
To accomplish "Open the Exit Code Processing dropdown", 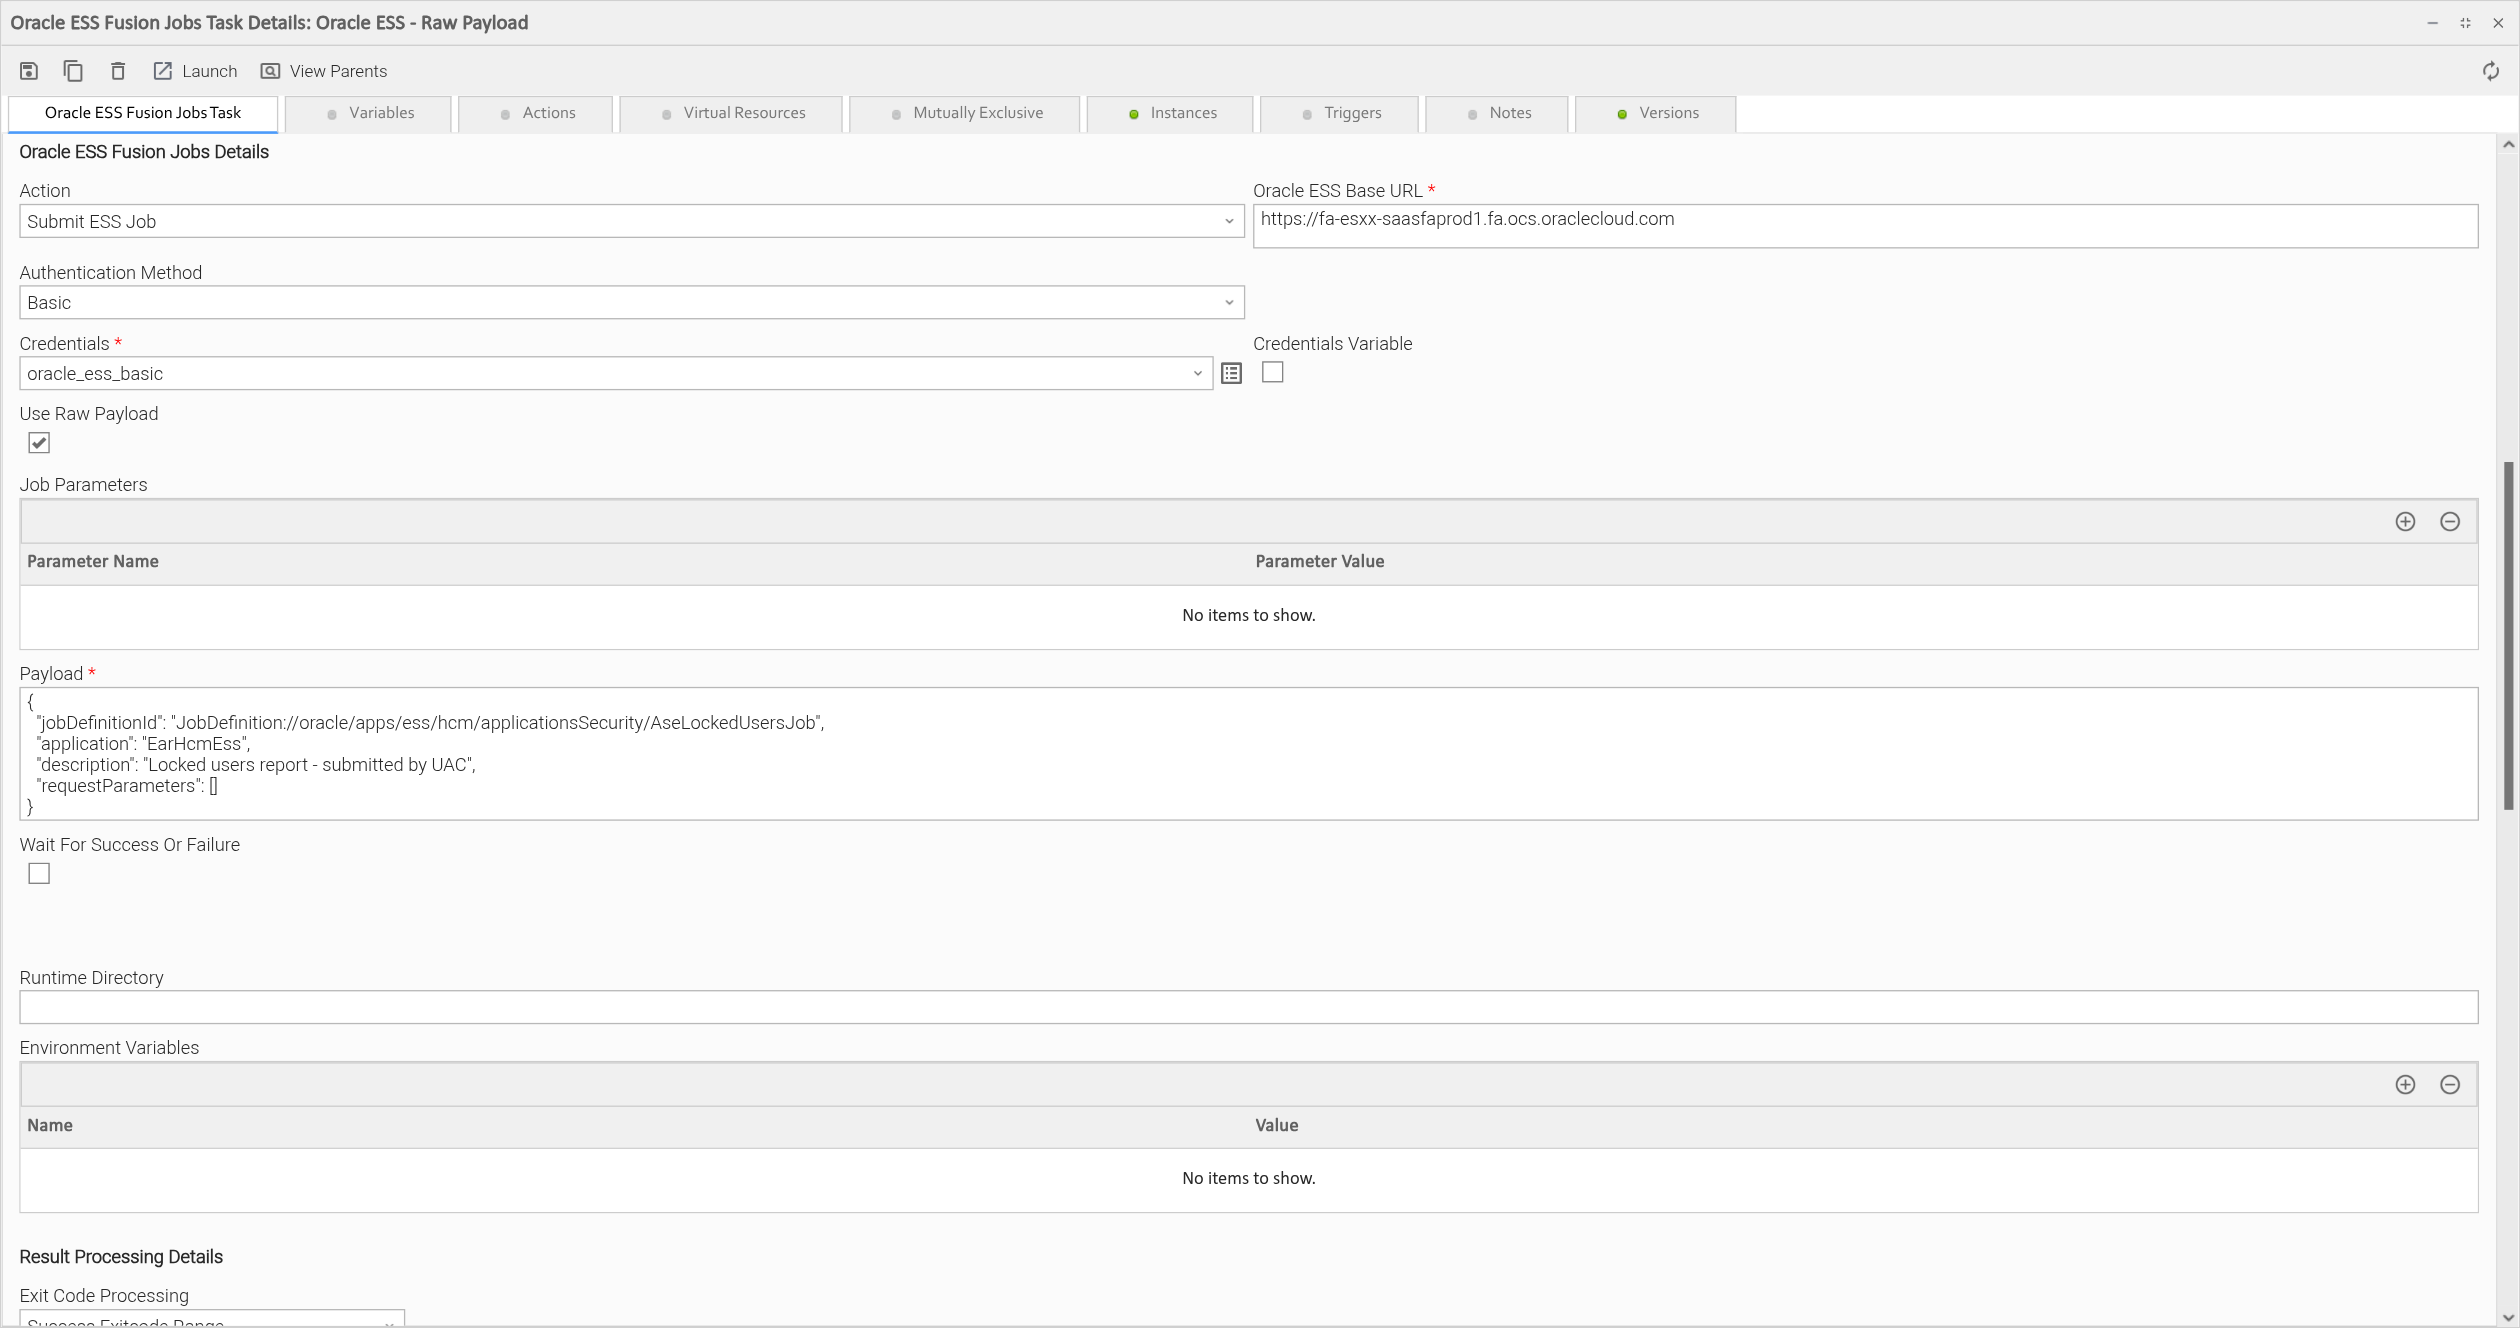I will [212, 1318].
